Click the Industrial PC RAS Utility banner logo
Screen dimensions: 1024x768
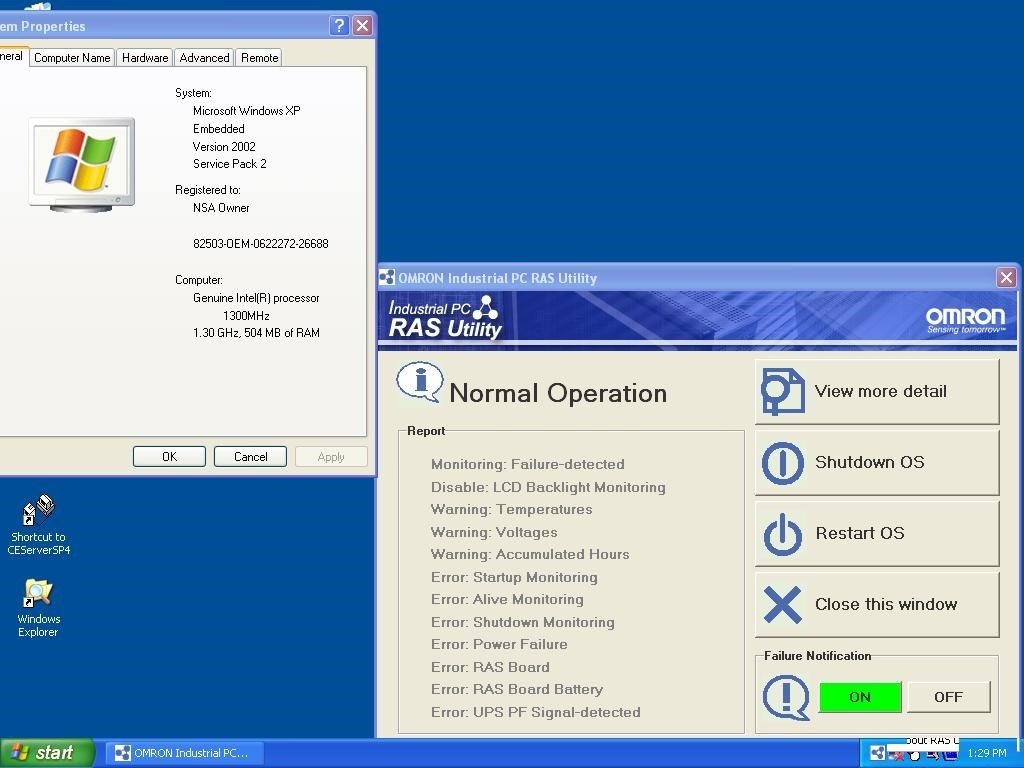point(445,317)
